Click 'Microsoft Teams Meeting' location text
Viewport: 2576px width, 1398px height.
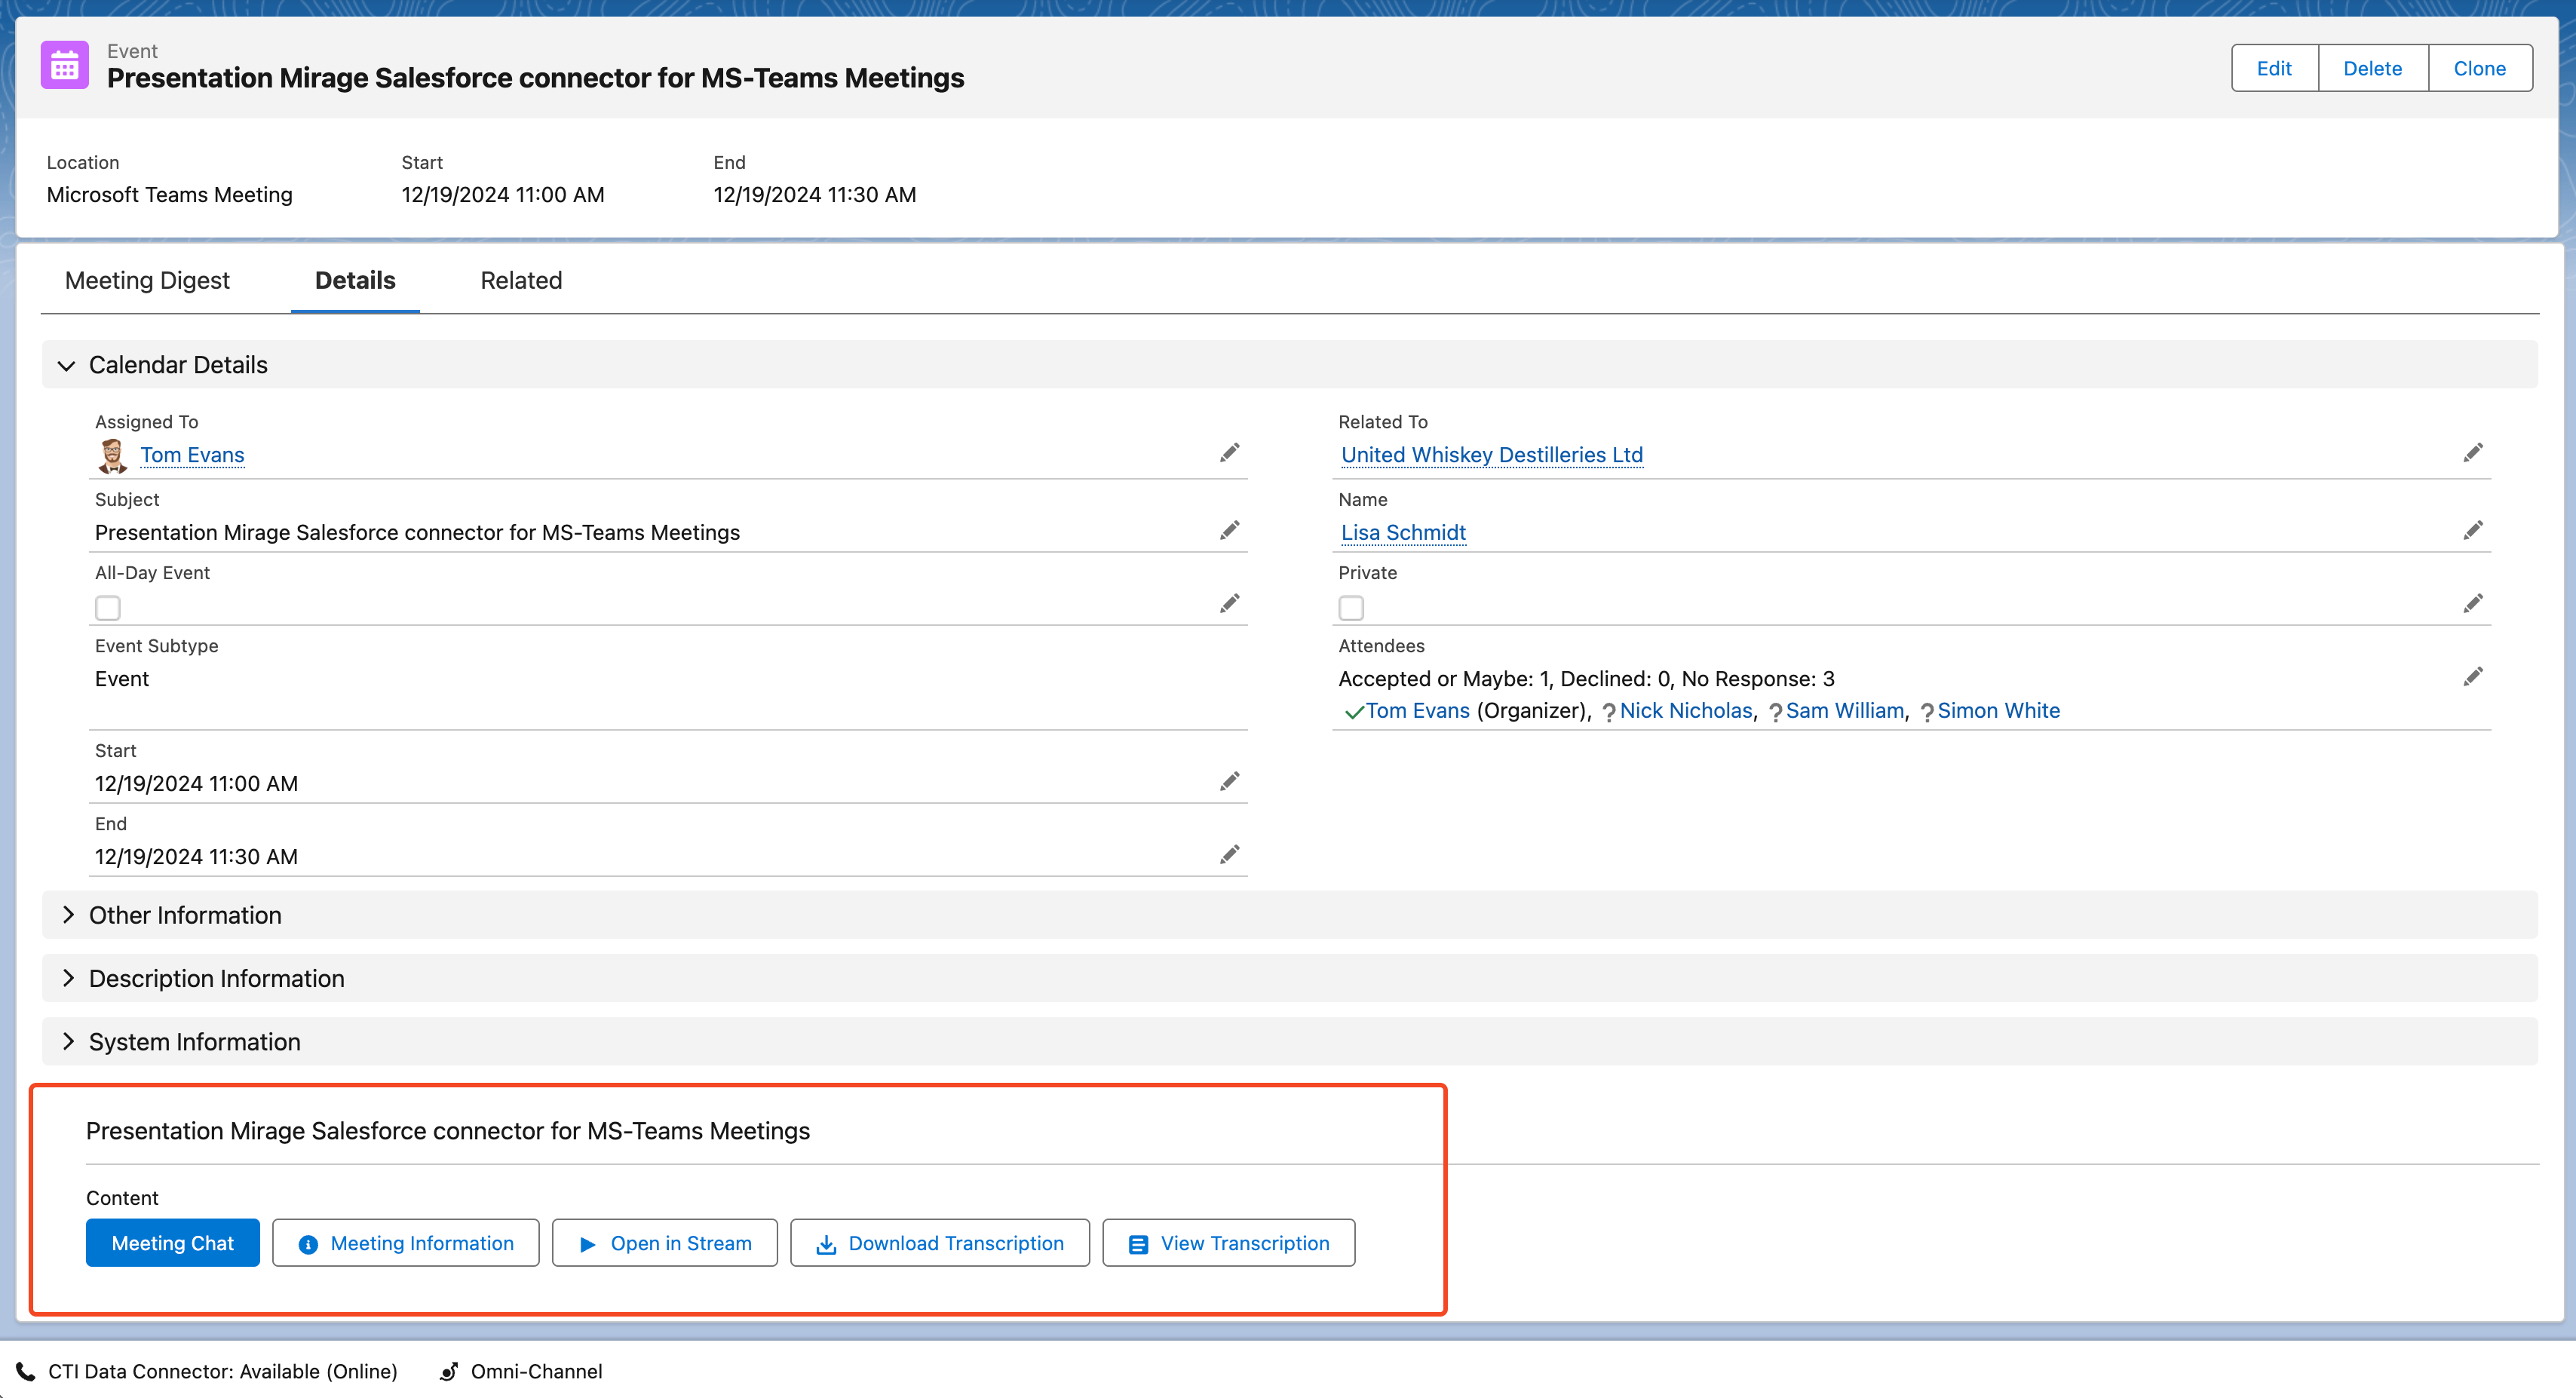click(x=170, y=195)
